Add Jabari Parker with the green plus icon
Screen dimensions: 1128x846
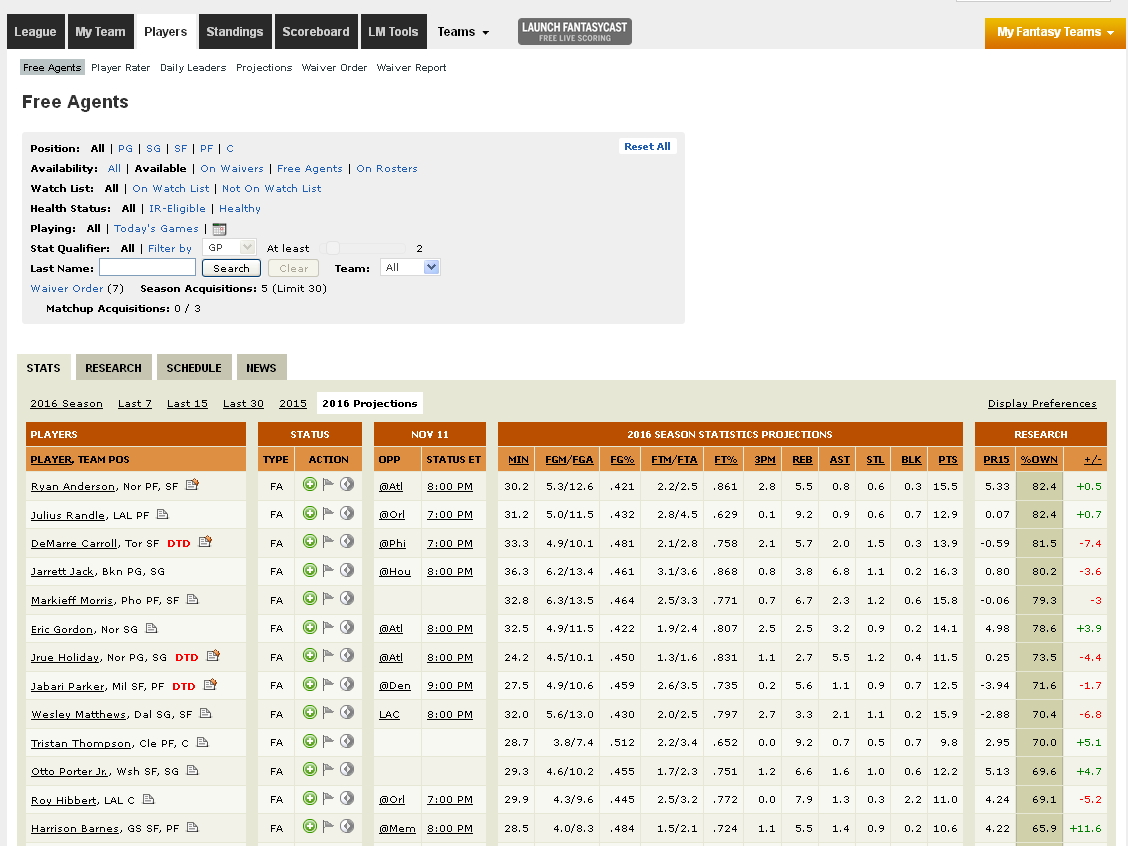click(309, 684)
